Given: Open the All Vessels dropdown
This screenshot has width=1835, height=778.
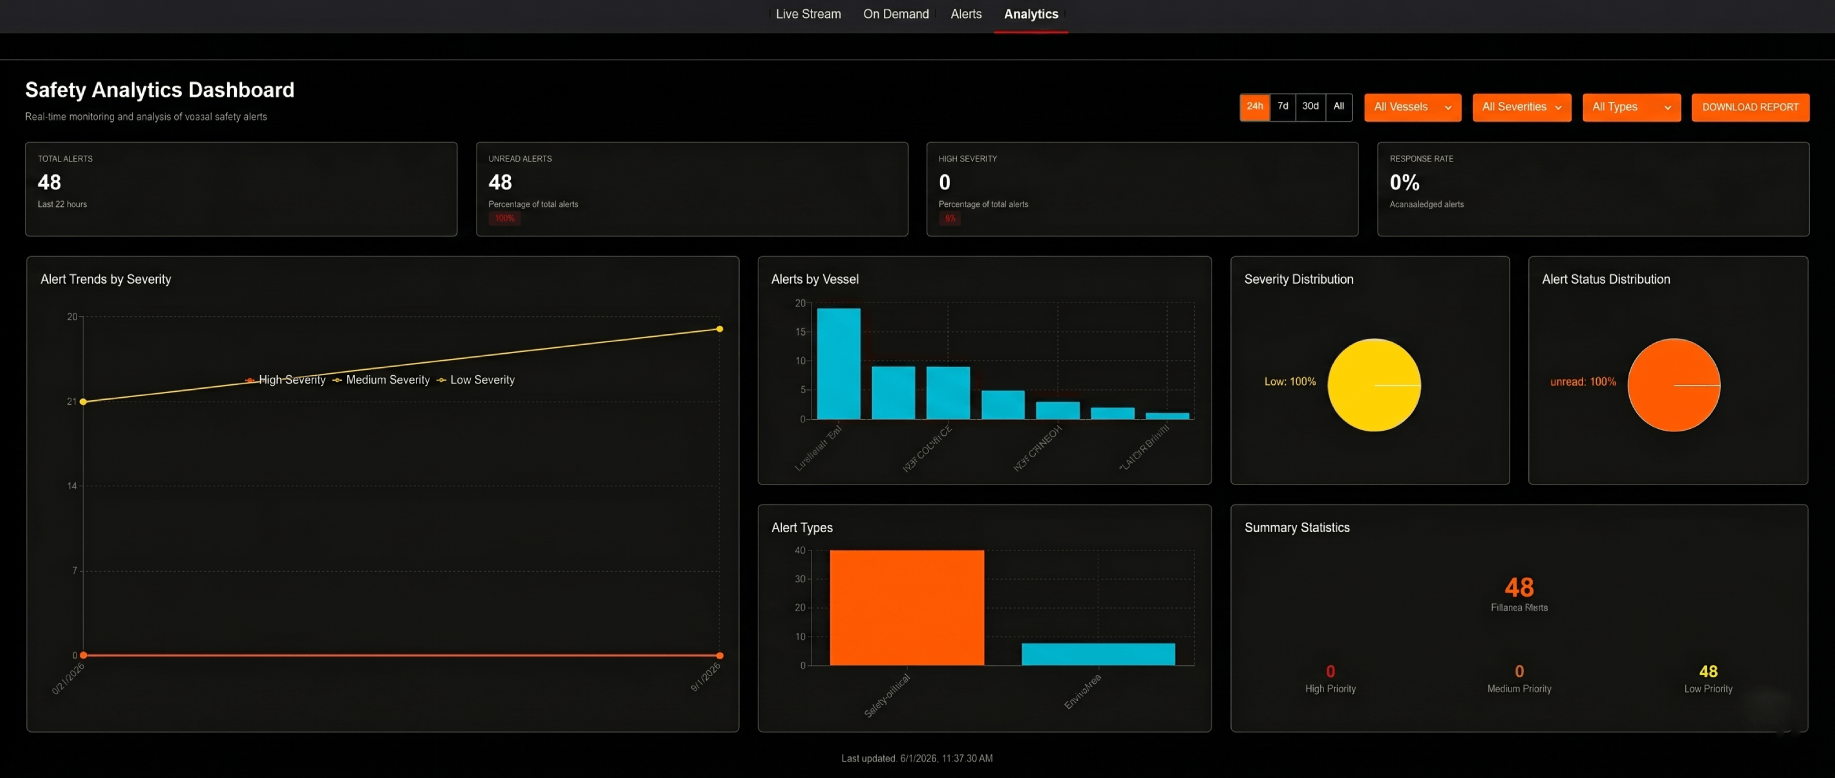Looking at the screenshot, I should click(1412, 107).
